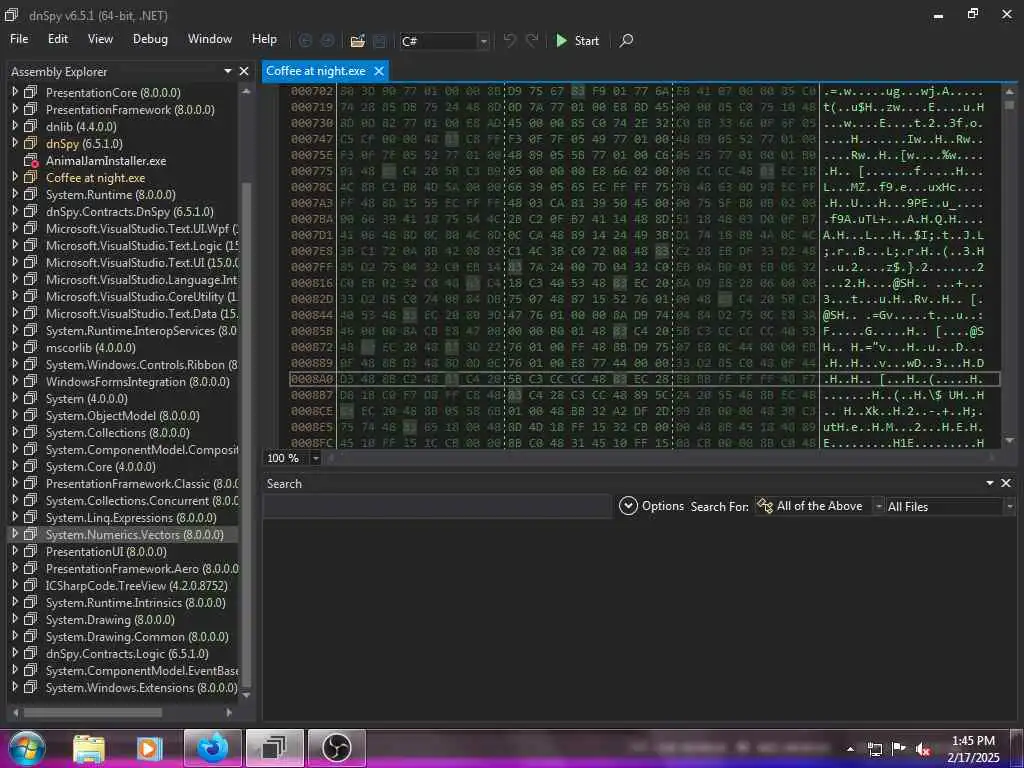Image resolution: width=1024 pixels, height=768 pixels.
Task: Click the AnimalJamInstaller.exe file icon
Action: 31,161
